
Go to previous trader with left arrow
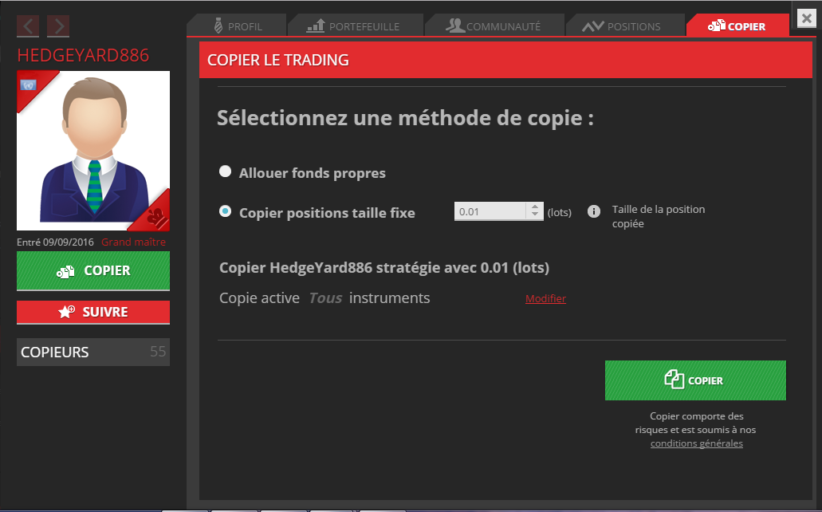(x=28, y=26)
